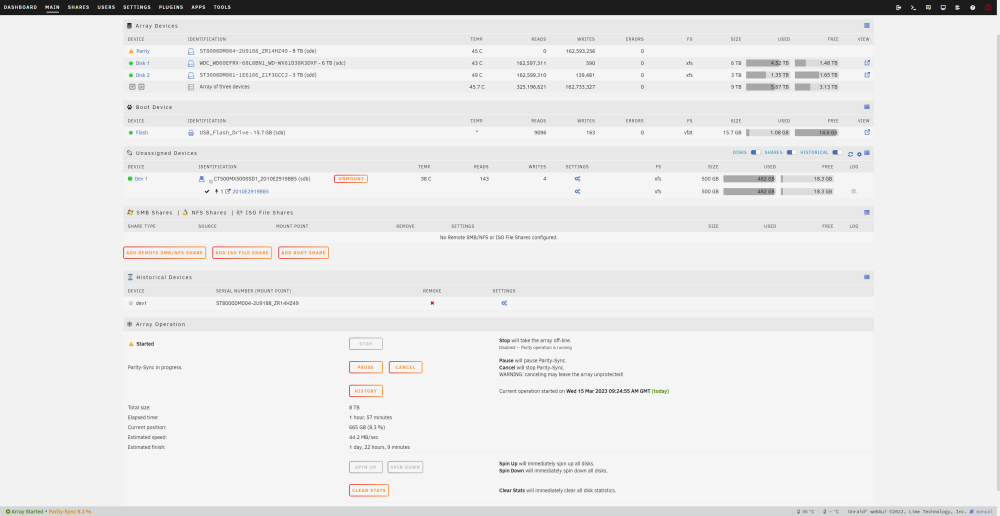Click ADD ISO FILE SHARE button

(242, 253)
